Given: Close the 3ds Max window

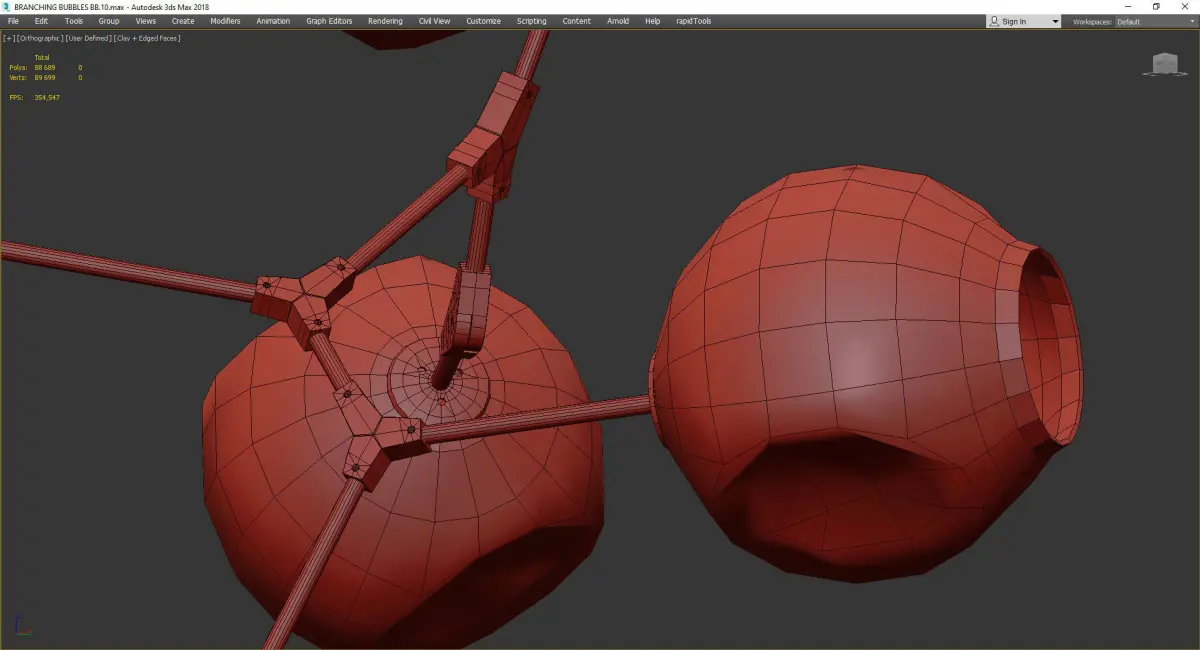Looking at the screenshot, I should [1184, 6].
